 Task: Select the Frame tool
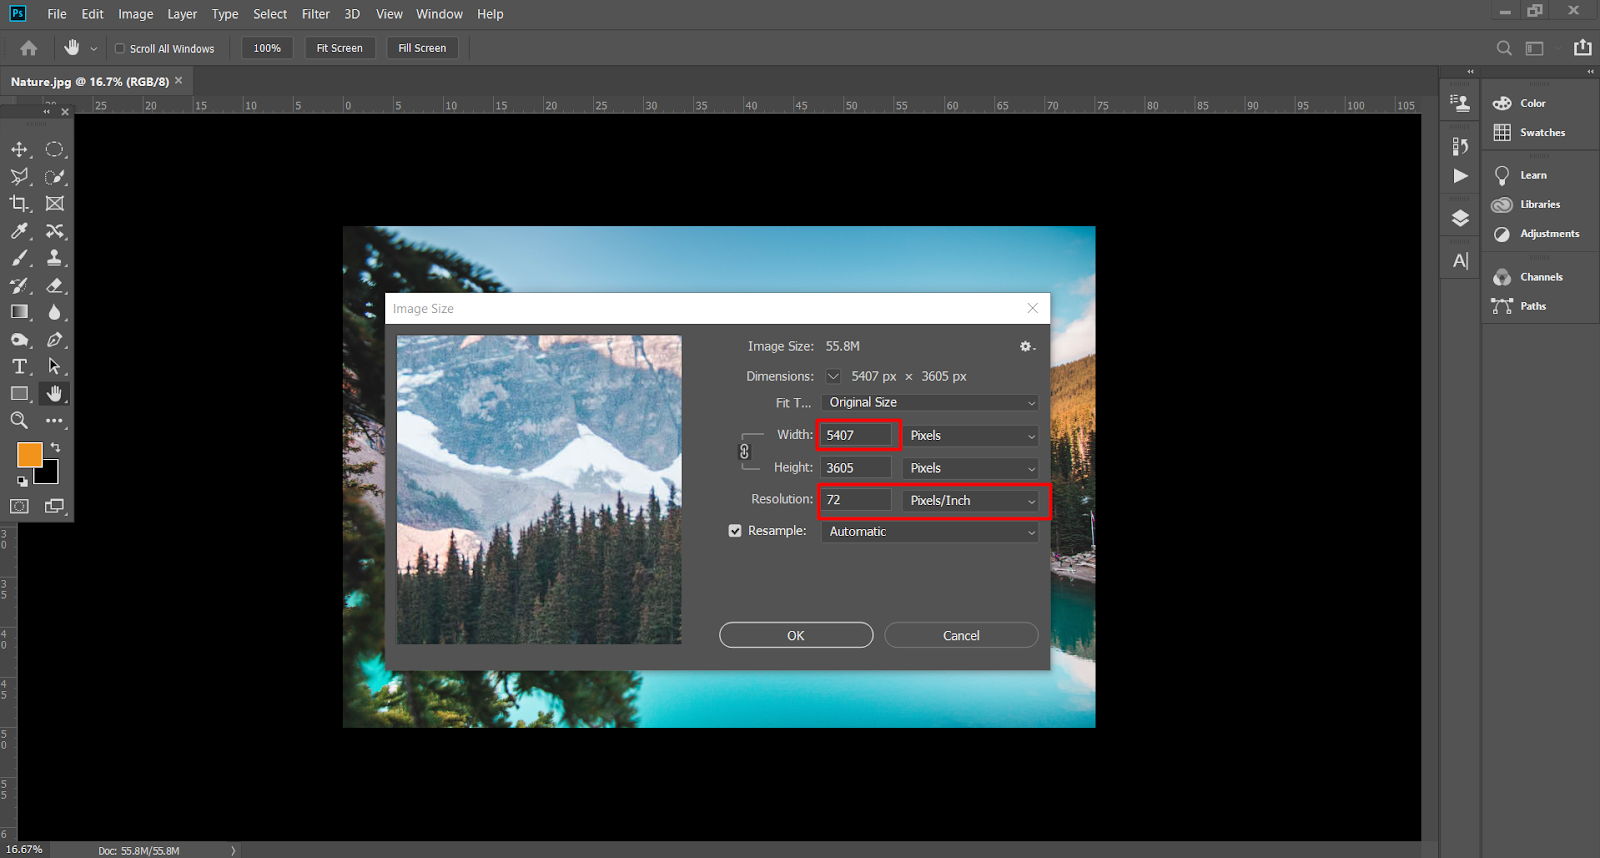pos(54,203)
